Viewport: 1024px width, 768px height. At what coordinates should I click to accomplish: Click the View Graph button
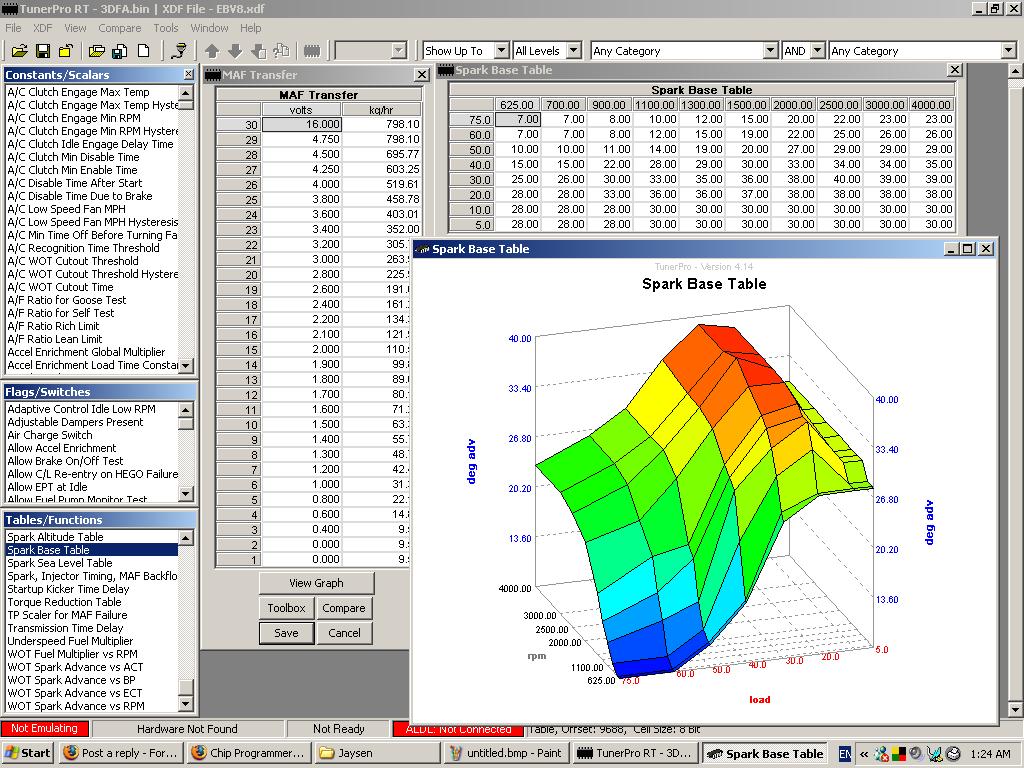316,583
